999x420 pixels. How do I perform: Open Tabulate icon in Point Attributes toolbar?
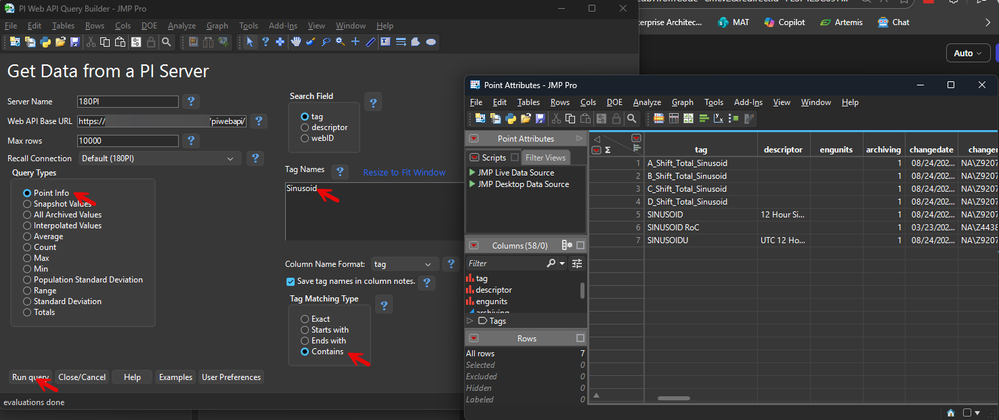[673, 118]
